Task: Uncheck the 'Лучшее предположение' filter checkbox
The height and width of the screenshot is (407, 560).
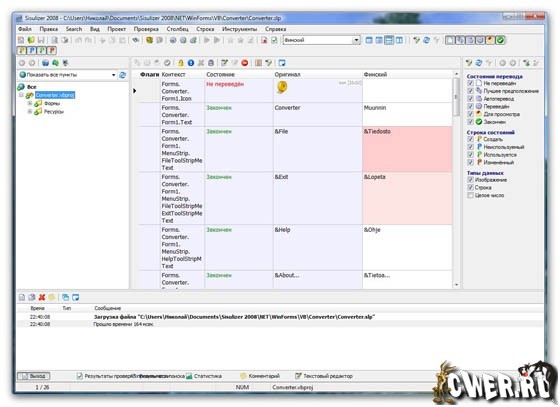Action: (x=470, y=91)
